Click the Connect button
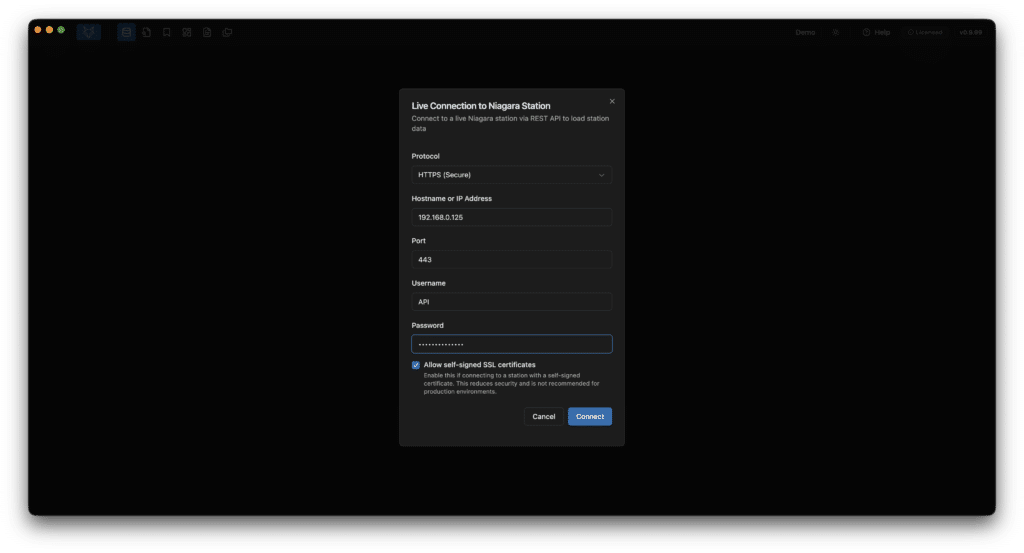The image size is (1024, 553). coord(590,417)
